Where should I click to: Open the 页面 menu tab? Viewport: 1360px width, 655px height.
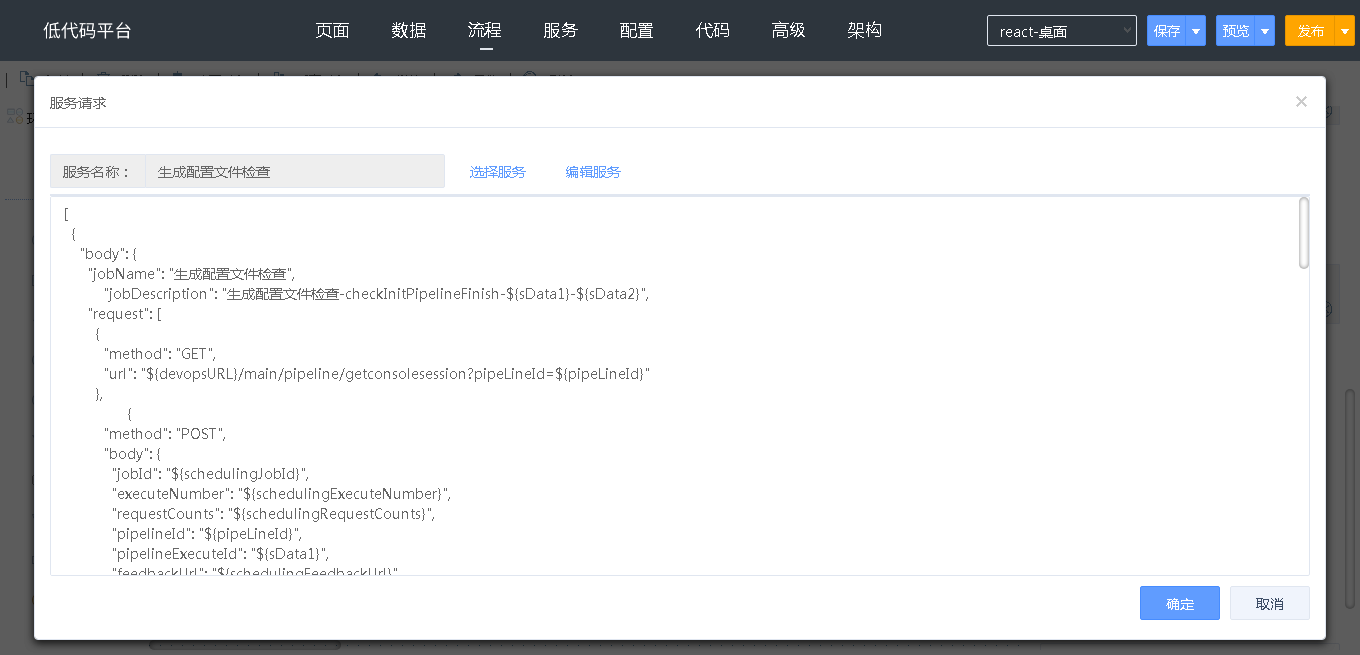332,30
